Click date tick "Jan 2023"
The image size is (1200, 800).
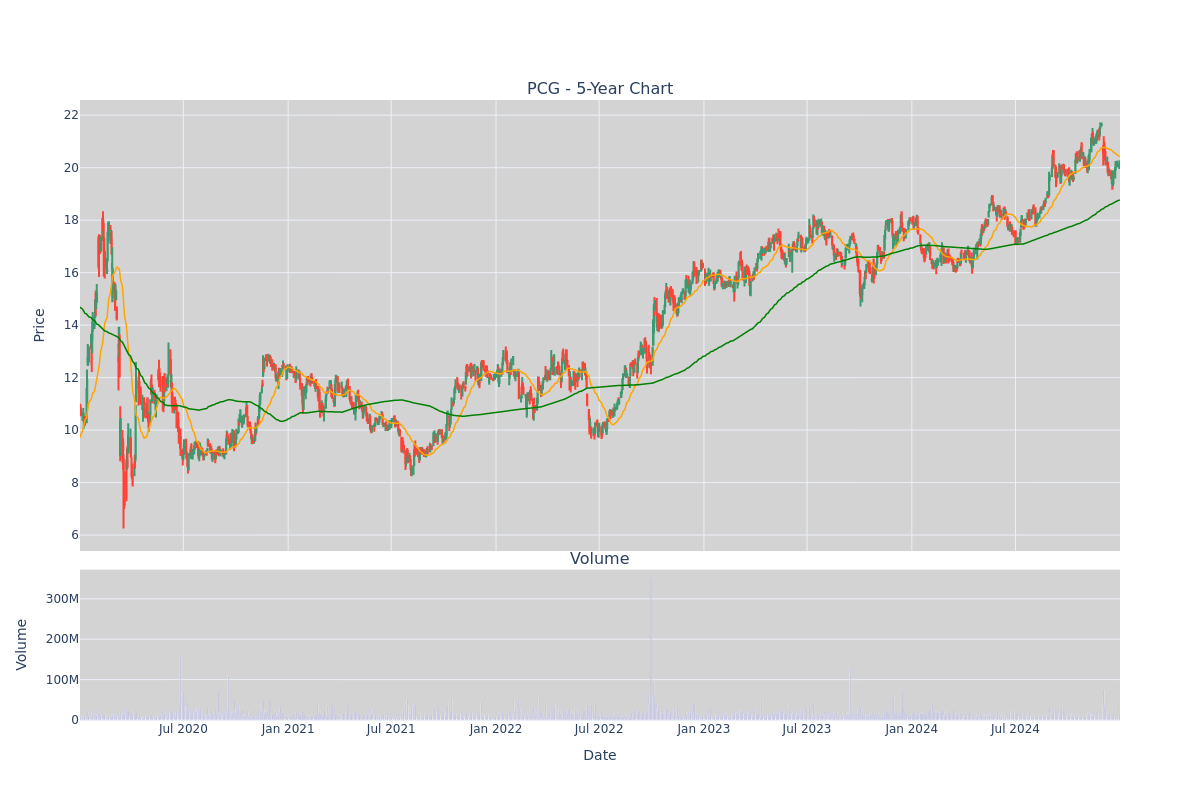pos(704,729)
